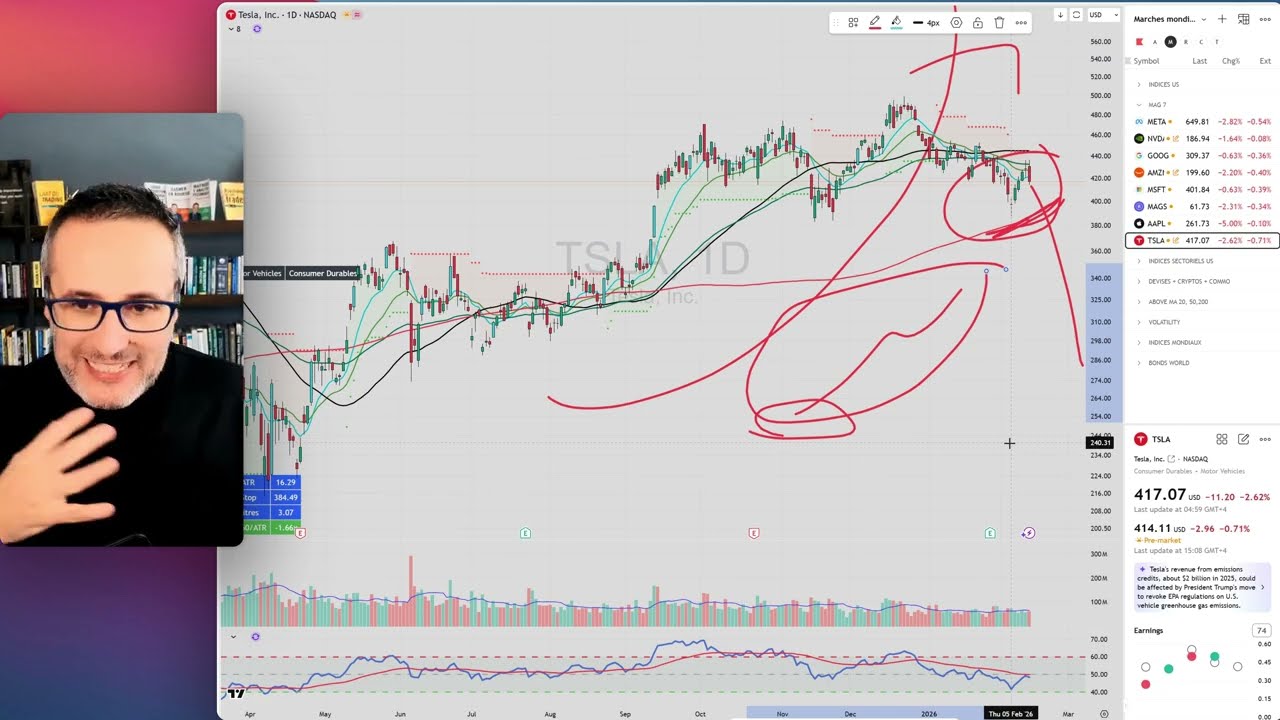
Task: Select META in the watchlist
Action: (1202, 122)
